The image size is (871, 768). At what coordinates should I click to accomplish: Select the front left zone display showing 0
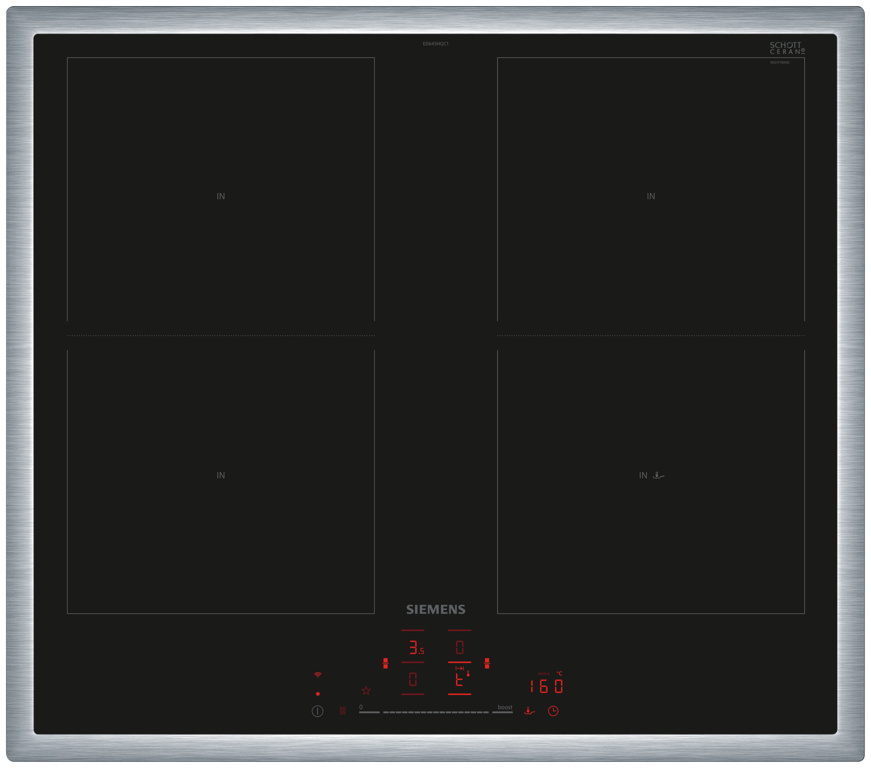pos(413,679)
